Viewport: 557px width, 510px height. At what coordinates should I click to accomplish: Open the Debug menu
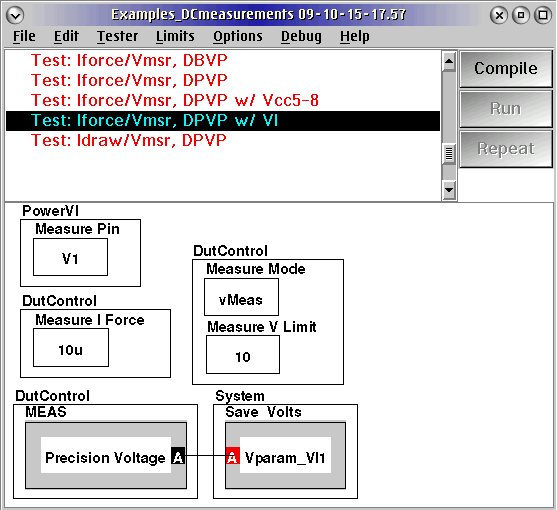click(301, 36)
